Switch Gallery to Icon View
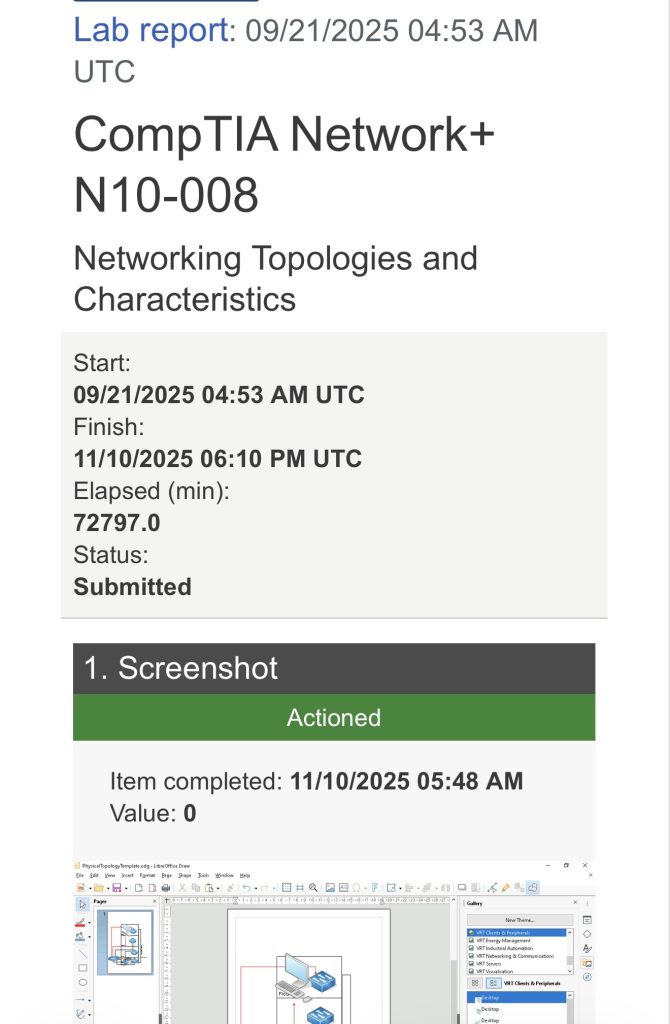 tap(475, 983)
